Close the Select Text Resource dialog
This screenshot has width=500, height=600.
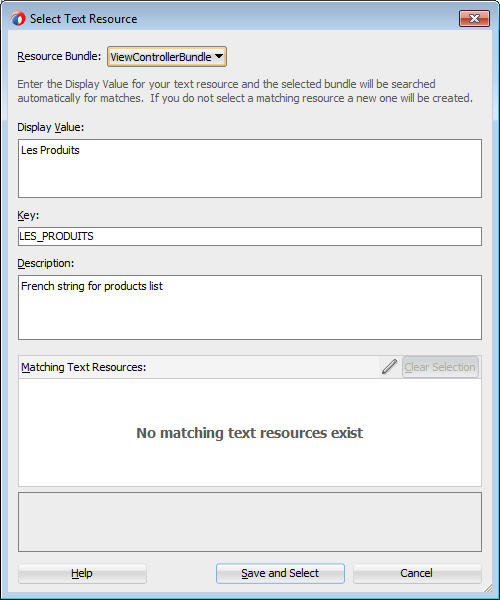point(474,18)
